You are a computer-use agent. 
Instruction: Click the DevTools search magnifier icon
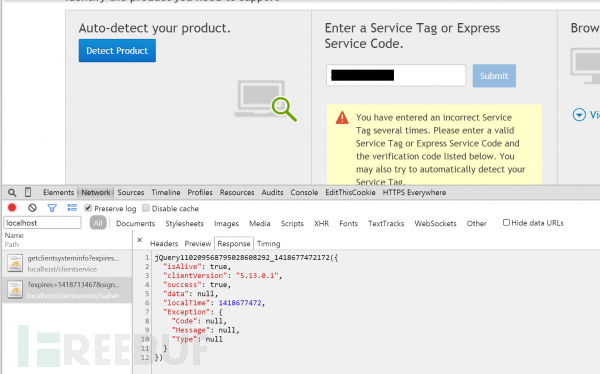pyautogui.click(x=12, y=193)
